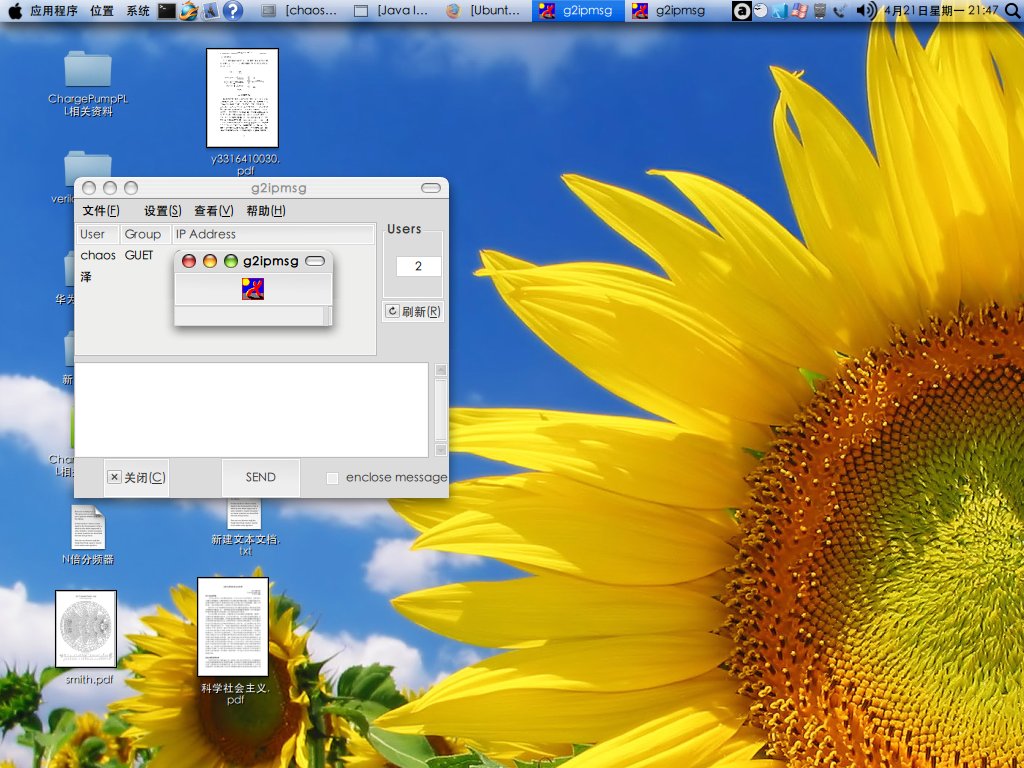Screen dimensions: 1024x768
Task: Switch to the [Ubunt... Firefox taskbar window
Action: pyautogui.click(x=485, y=10)
